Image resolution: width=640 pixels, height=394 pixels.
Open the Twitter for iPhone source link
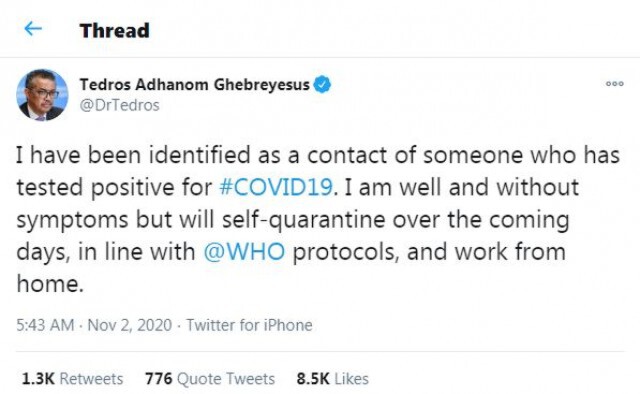click(x=249, y=325)
